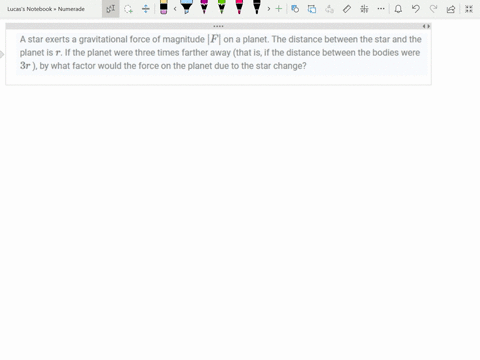The width and height of the screenshot is (480, 360).
Task: Open the Math ink tool
Action: (x=364, y=9)
